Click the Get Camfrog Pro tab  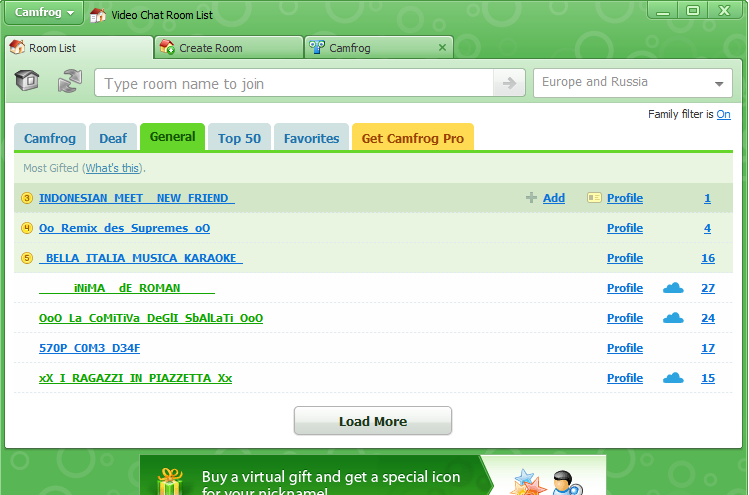[x=413, y=138]
